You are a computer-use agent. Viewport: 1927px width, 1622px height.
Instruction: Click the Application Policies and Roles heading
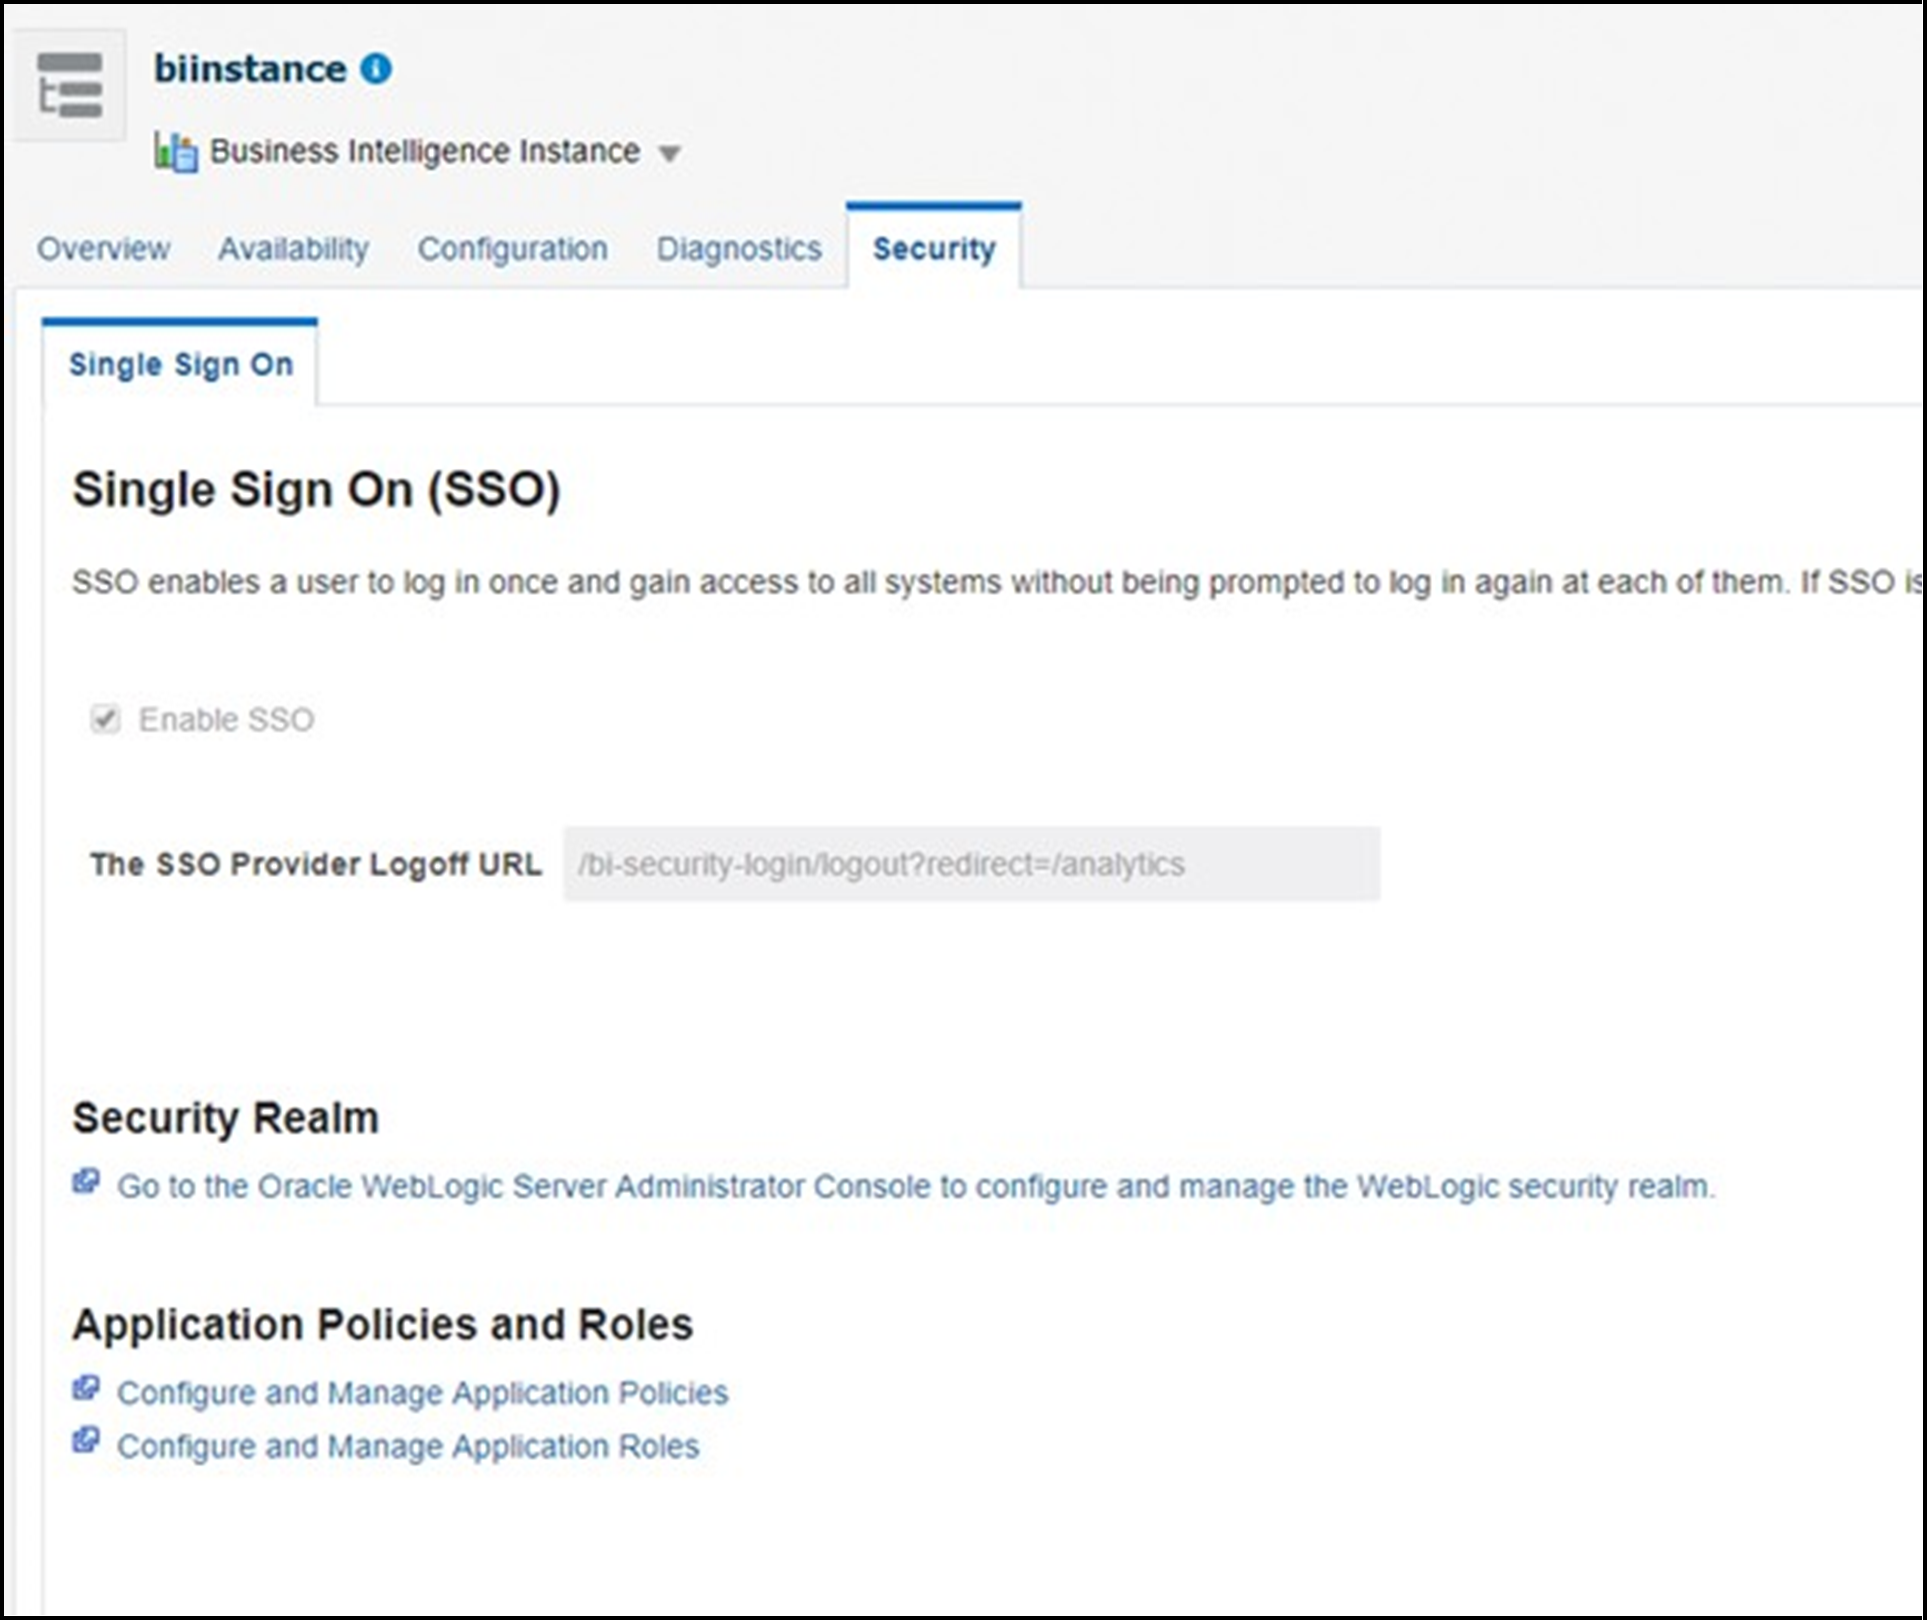click(x=383, y=1324)
